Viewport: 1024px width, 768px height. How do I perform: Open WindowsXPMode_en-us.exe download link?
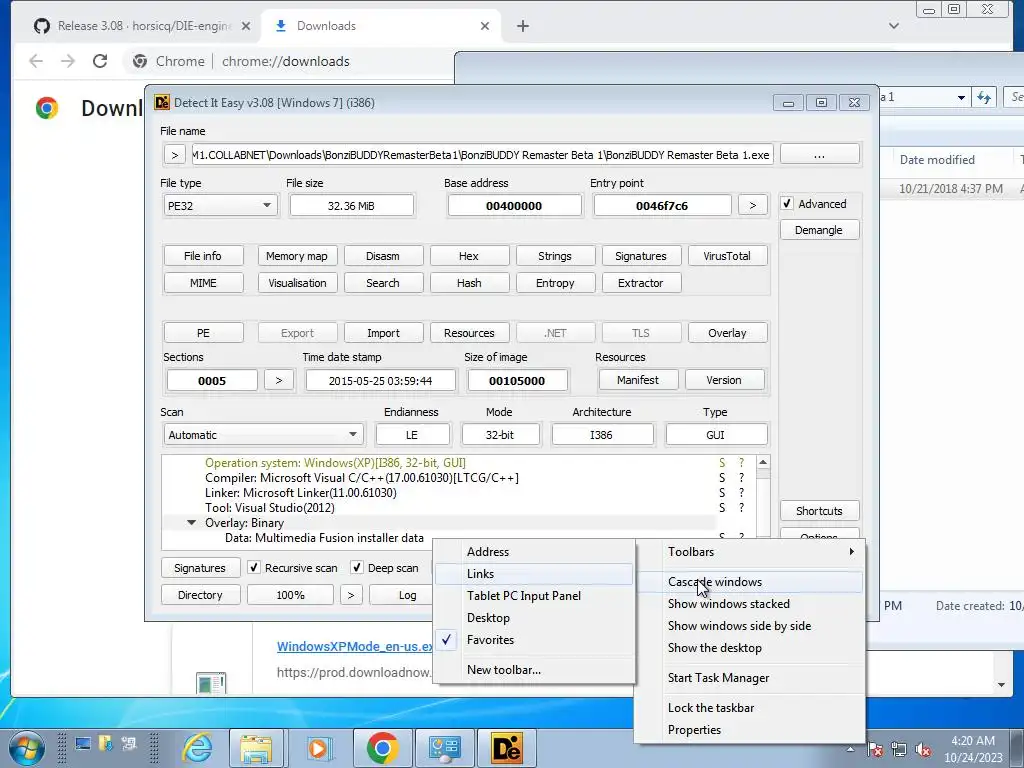(355, 647)
